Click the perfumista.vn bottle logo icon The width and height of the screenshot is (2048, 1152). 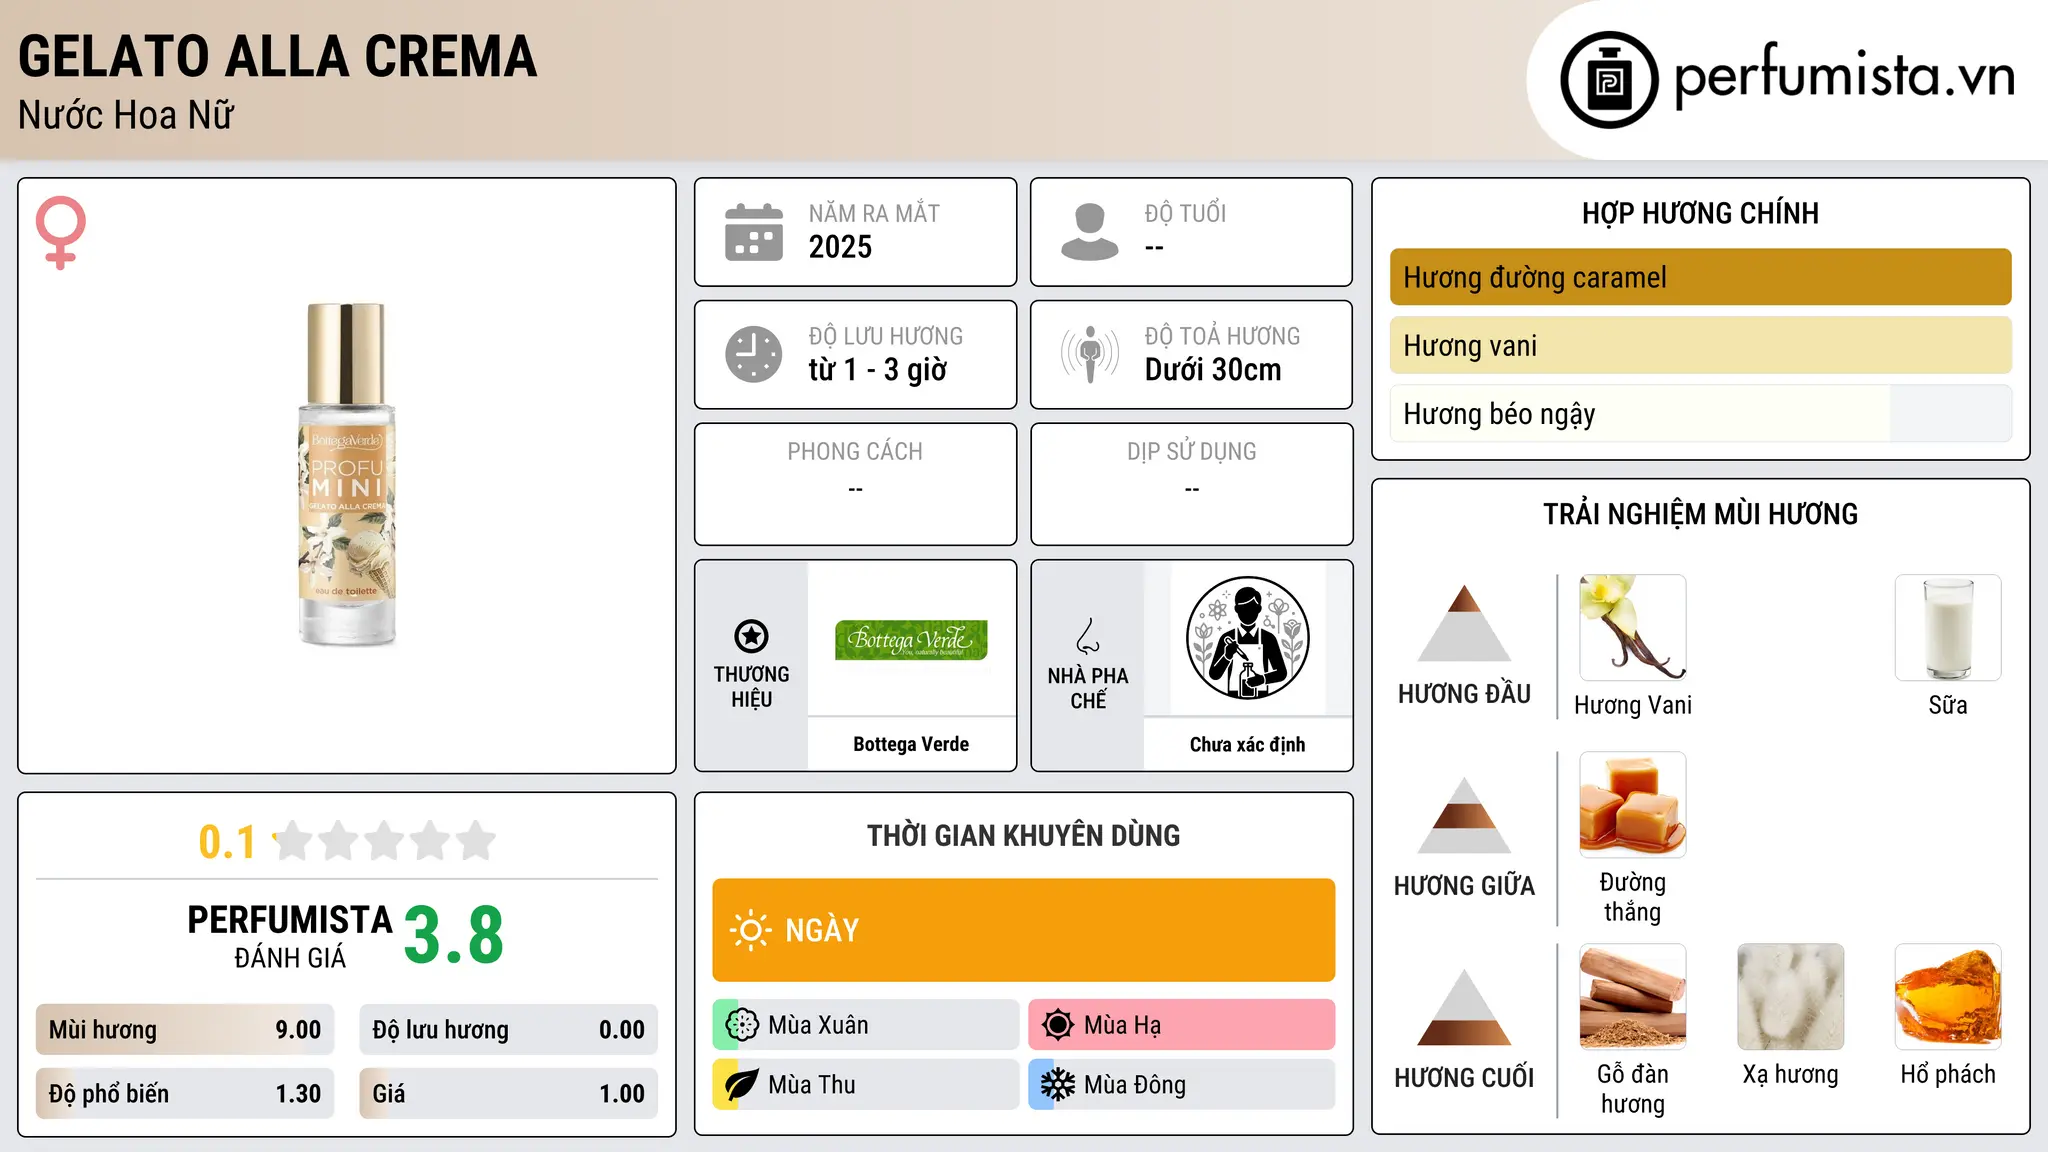[1609, 80]
